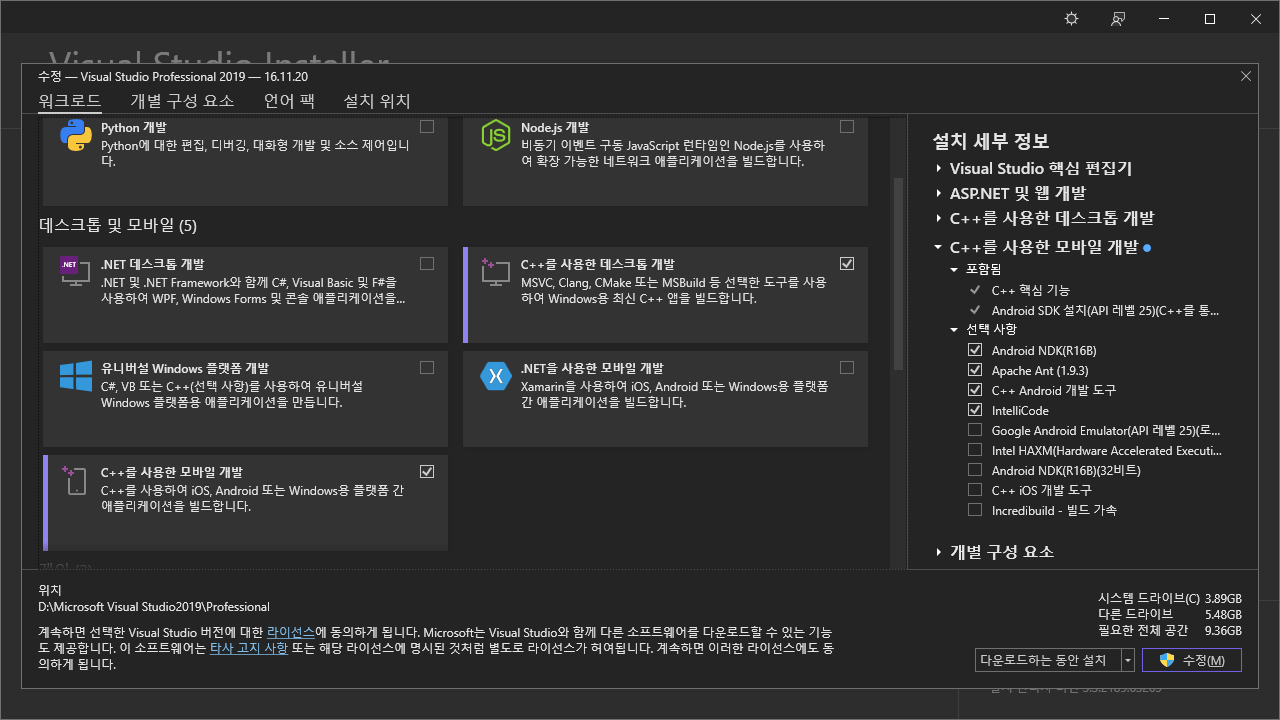
Task: Click the 다운로드하는 동안 설치 button
Action: pos(1048,660)
